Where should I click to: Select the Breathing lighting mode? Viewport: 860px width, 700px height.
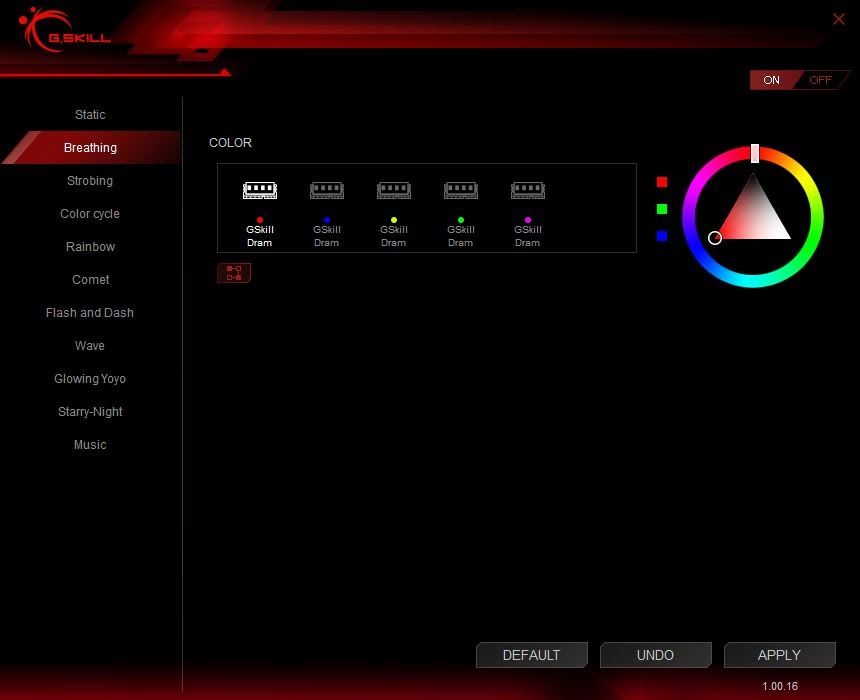point(90,148)
